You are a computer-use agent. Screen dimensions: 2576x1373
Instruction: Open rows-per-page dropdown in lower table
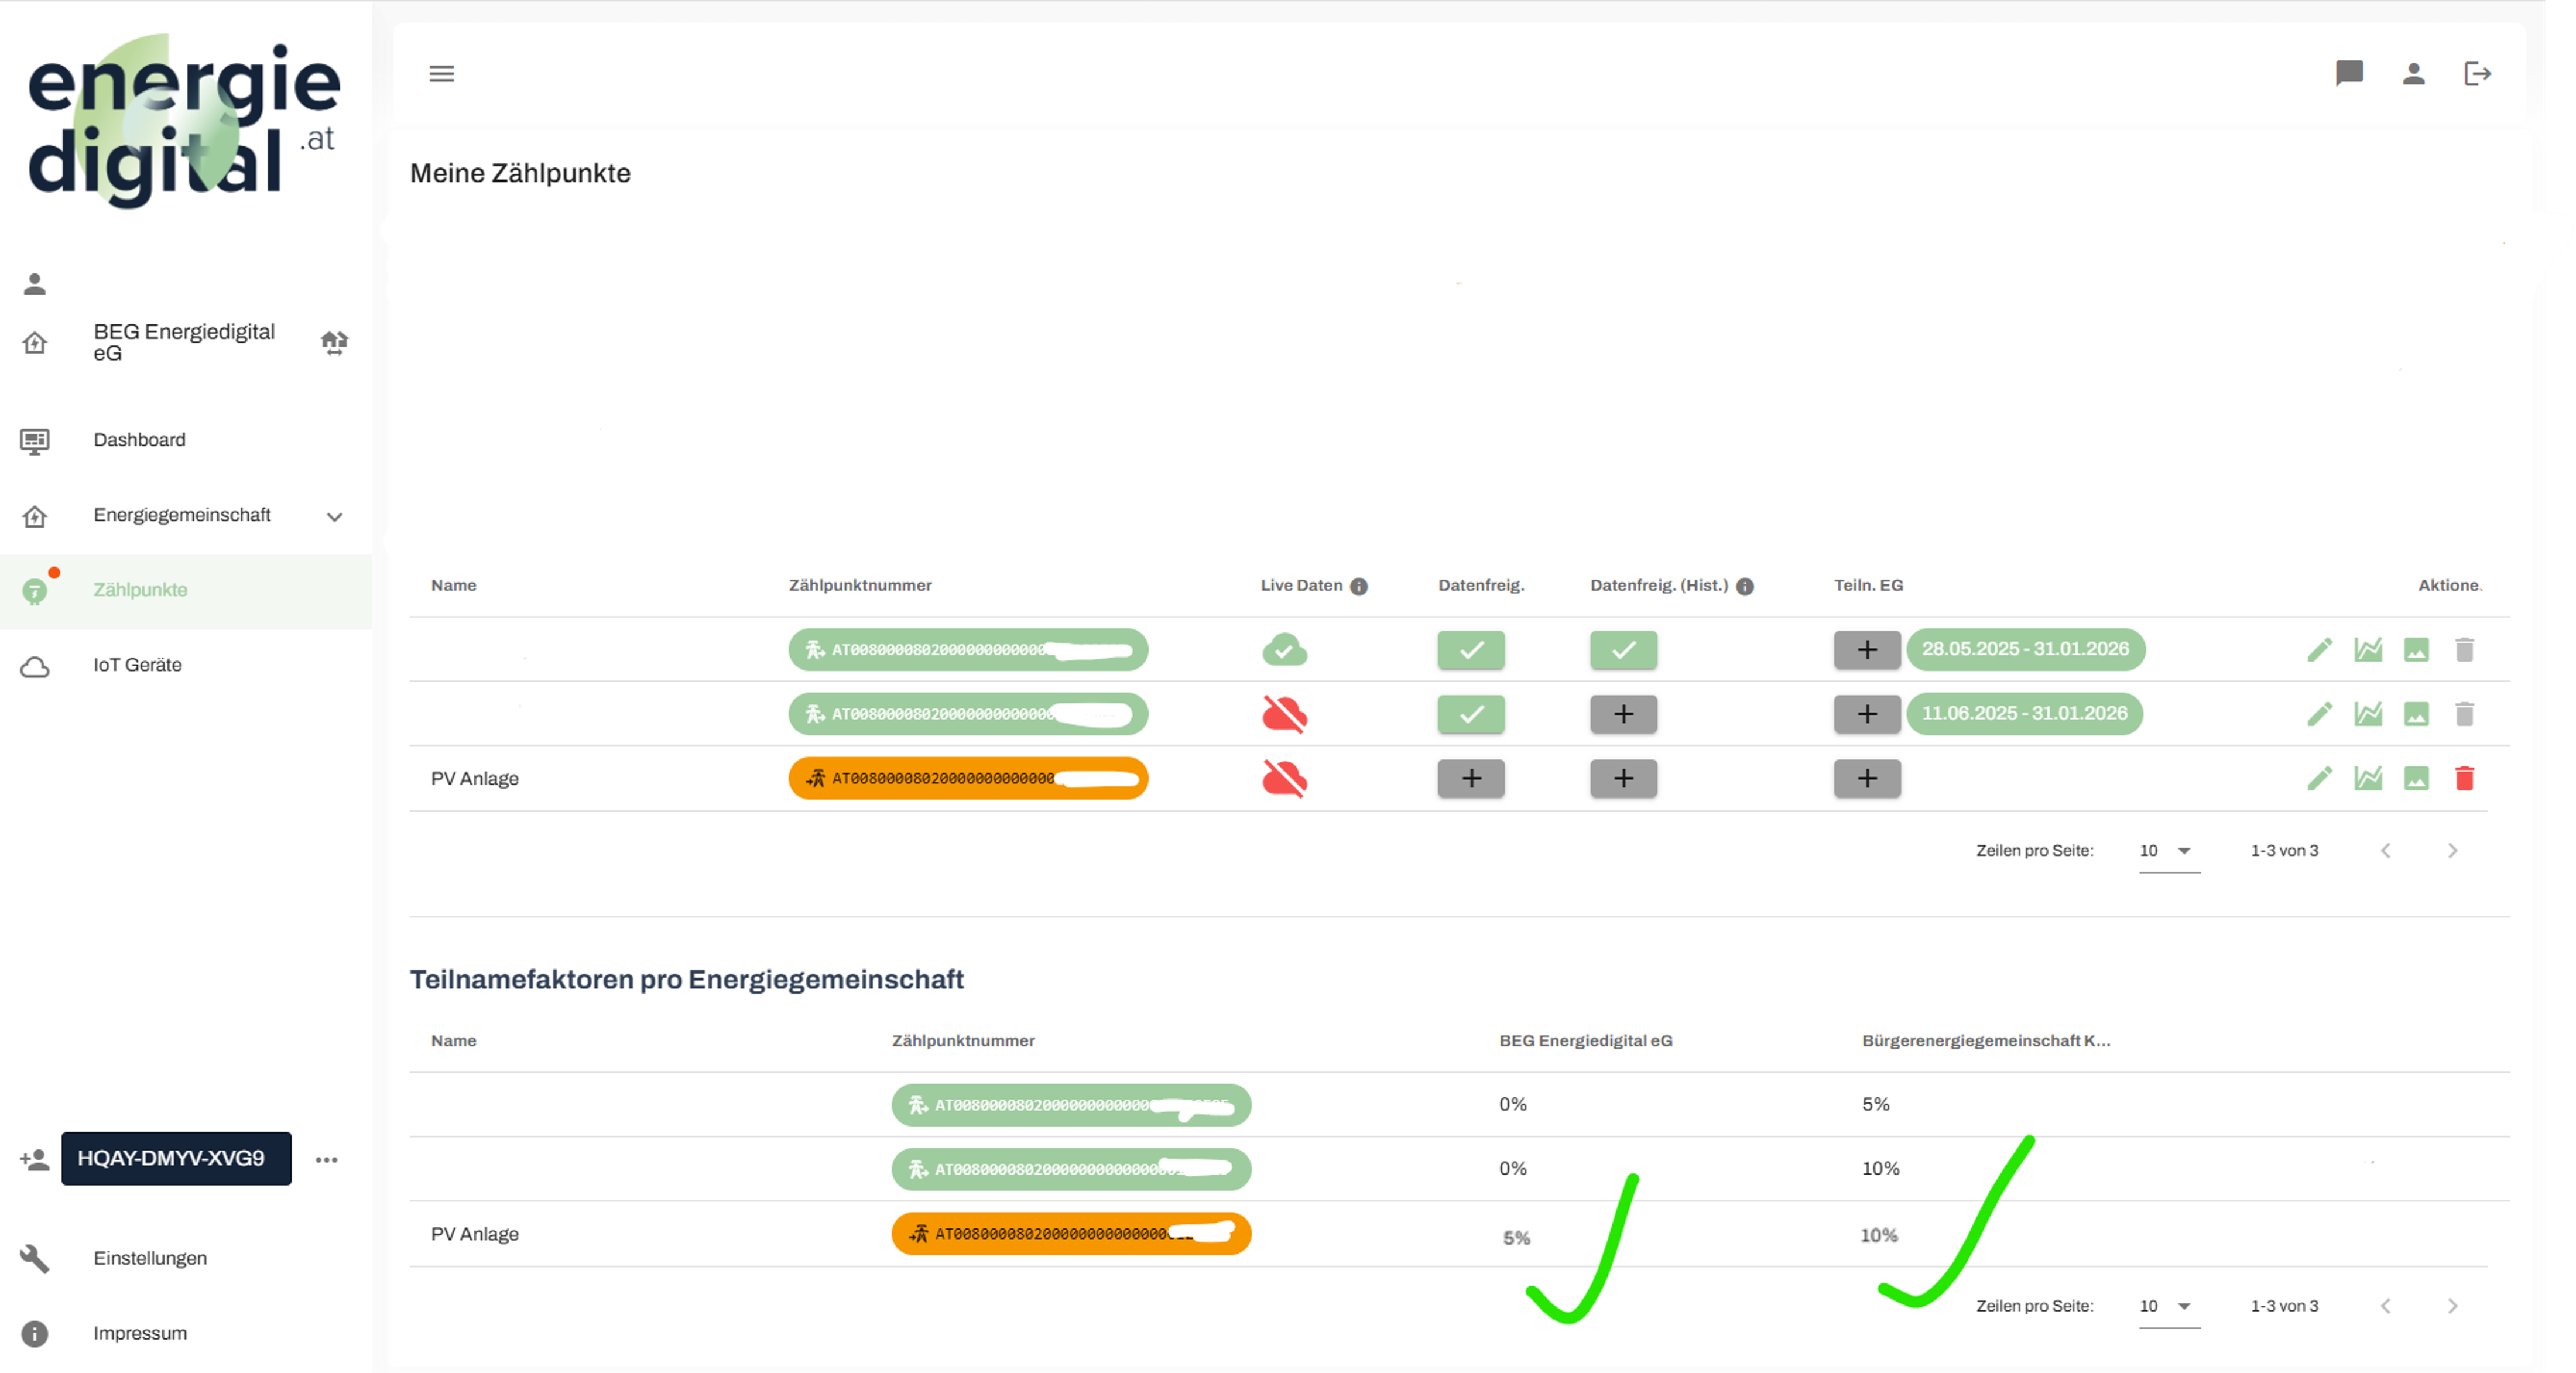[x=2167, y=1306]
